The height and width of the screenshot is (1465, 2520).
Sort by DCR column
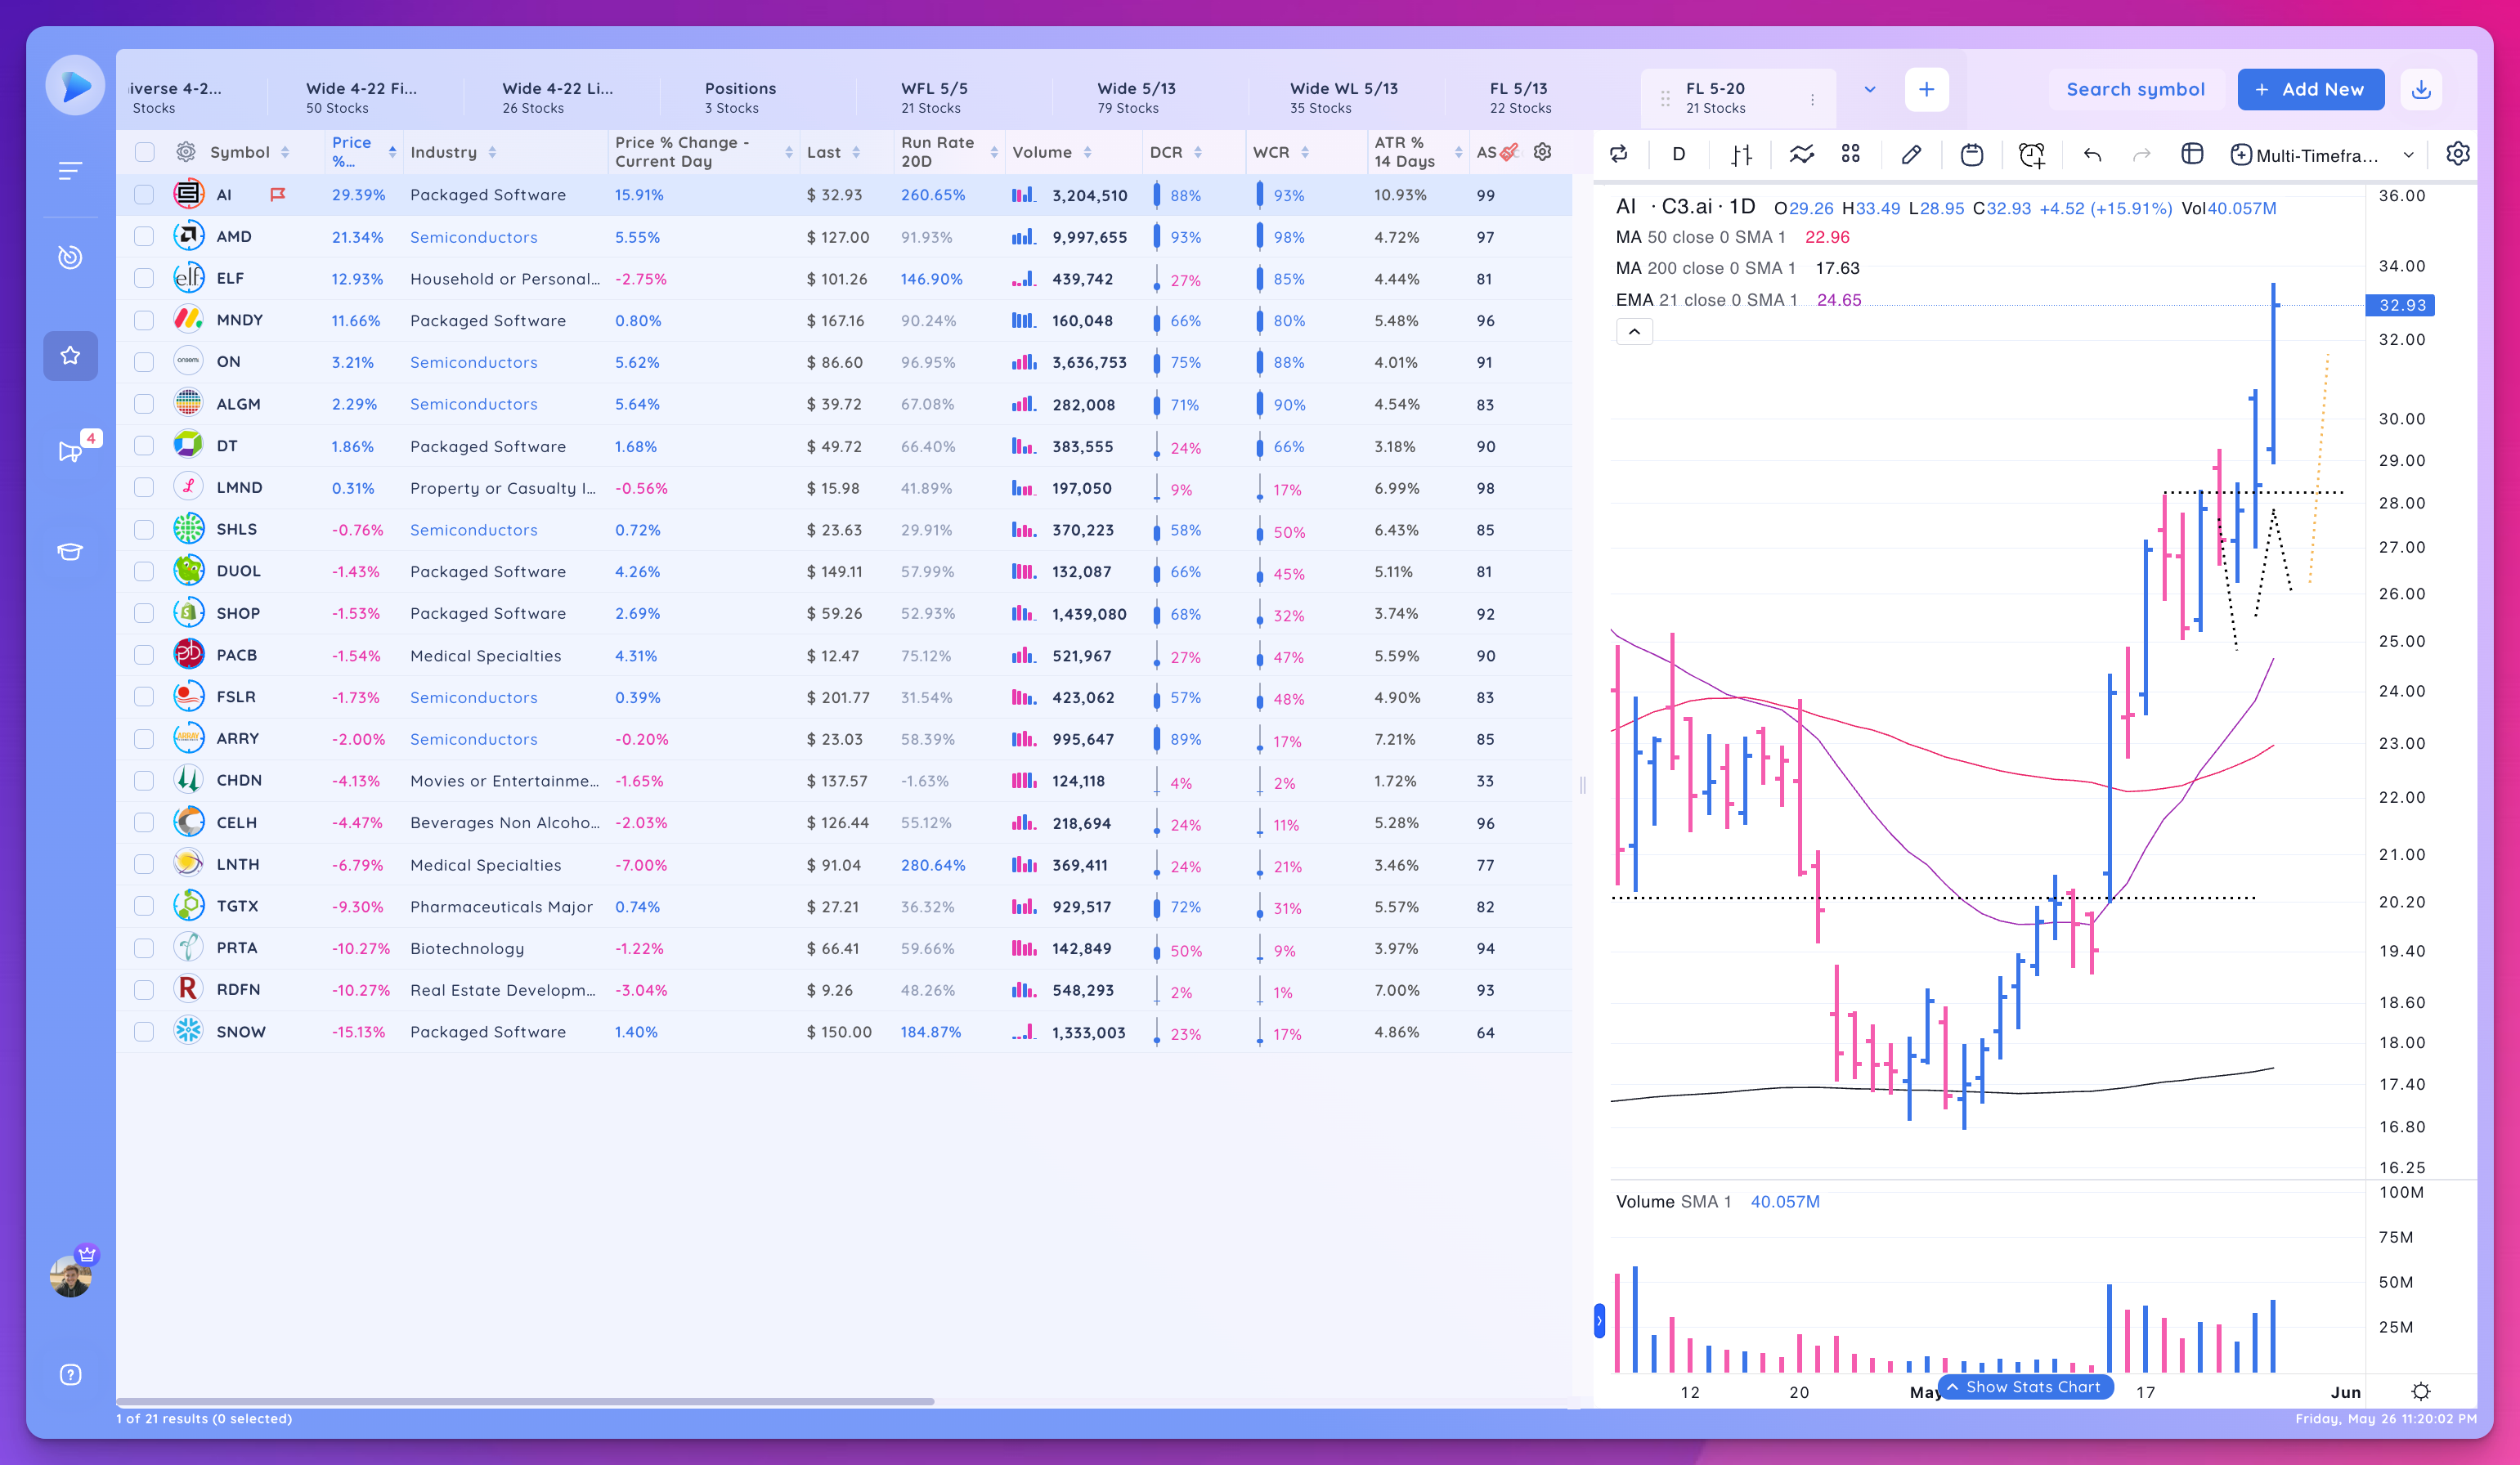coord(1198,152)
